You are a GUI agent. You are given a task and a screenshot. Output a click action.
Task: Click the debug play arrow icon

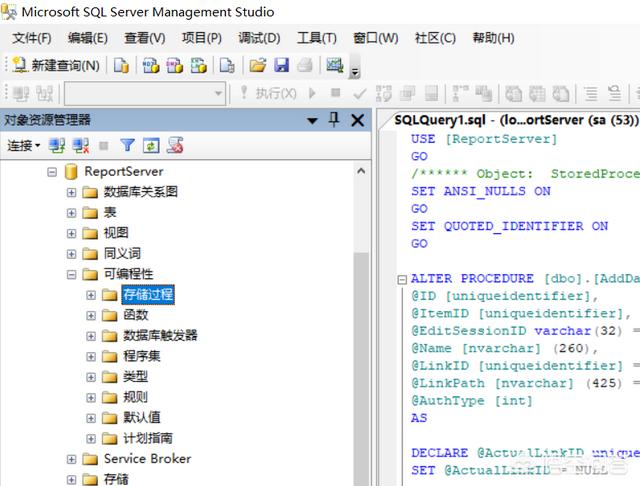click(312, 93)
